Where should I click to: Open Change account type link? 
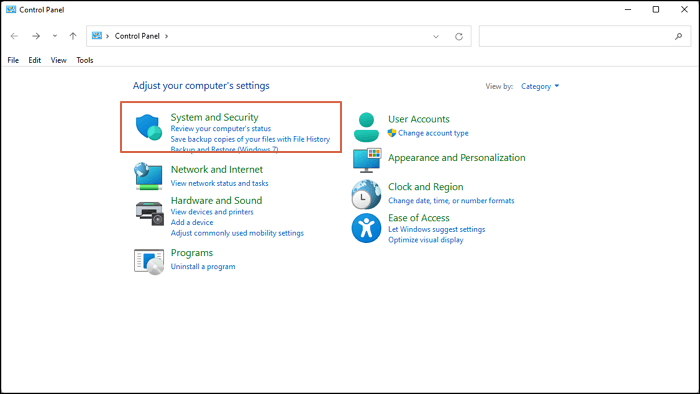click(x=433, y=133)
